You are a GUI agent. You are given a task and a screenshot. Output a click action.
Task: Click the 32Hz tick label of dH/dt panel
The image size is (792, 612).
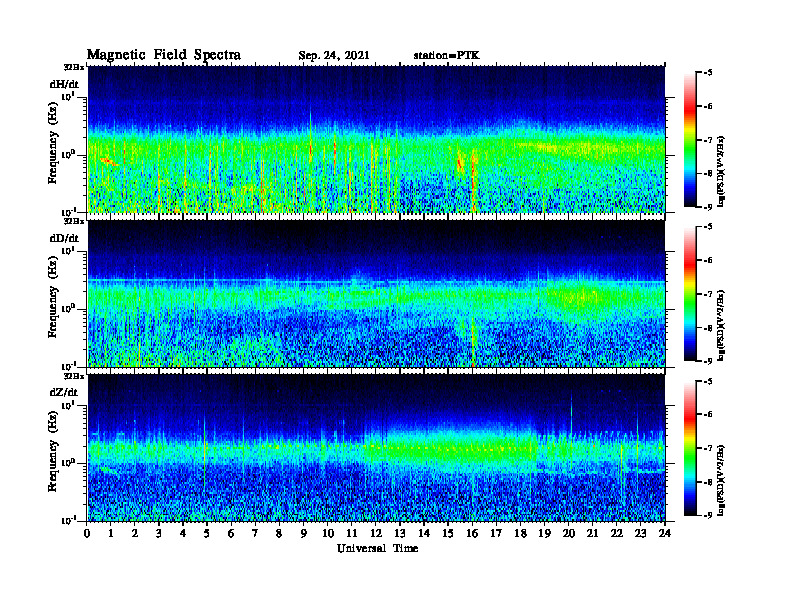(x=74, y=67)
